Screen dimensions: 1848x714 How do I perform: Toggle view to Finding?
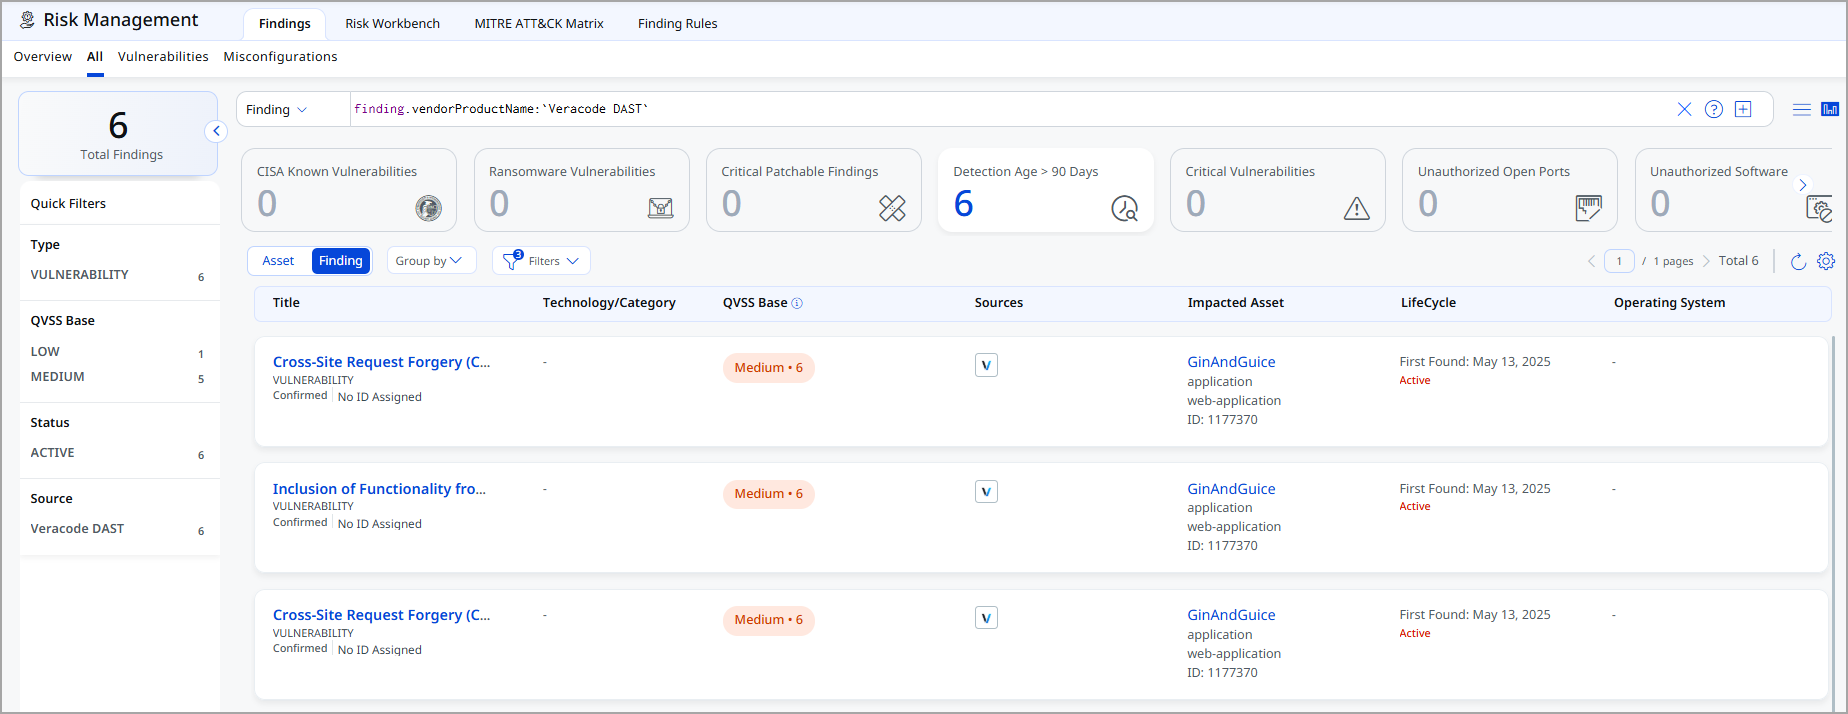[340, 261]
